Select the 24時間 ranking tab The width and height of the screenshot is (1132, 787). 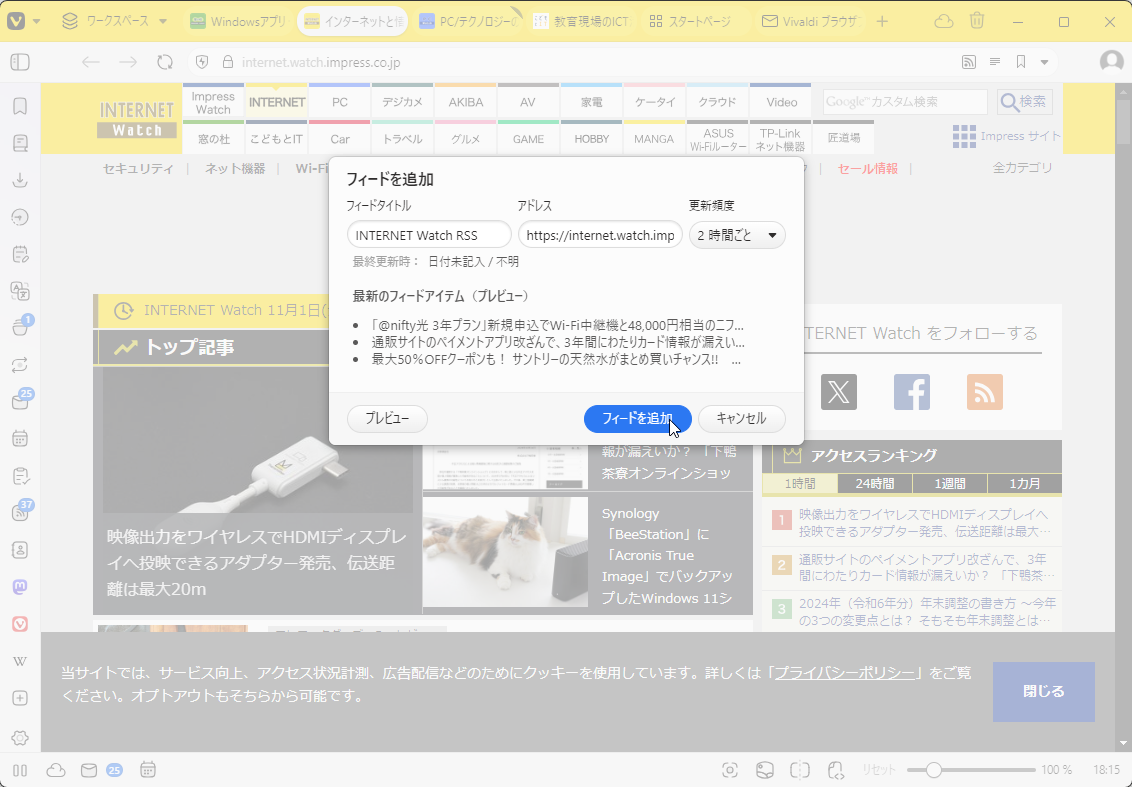pos(873,483)
